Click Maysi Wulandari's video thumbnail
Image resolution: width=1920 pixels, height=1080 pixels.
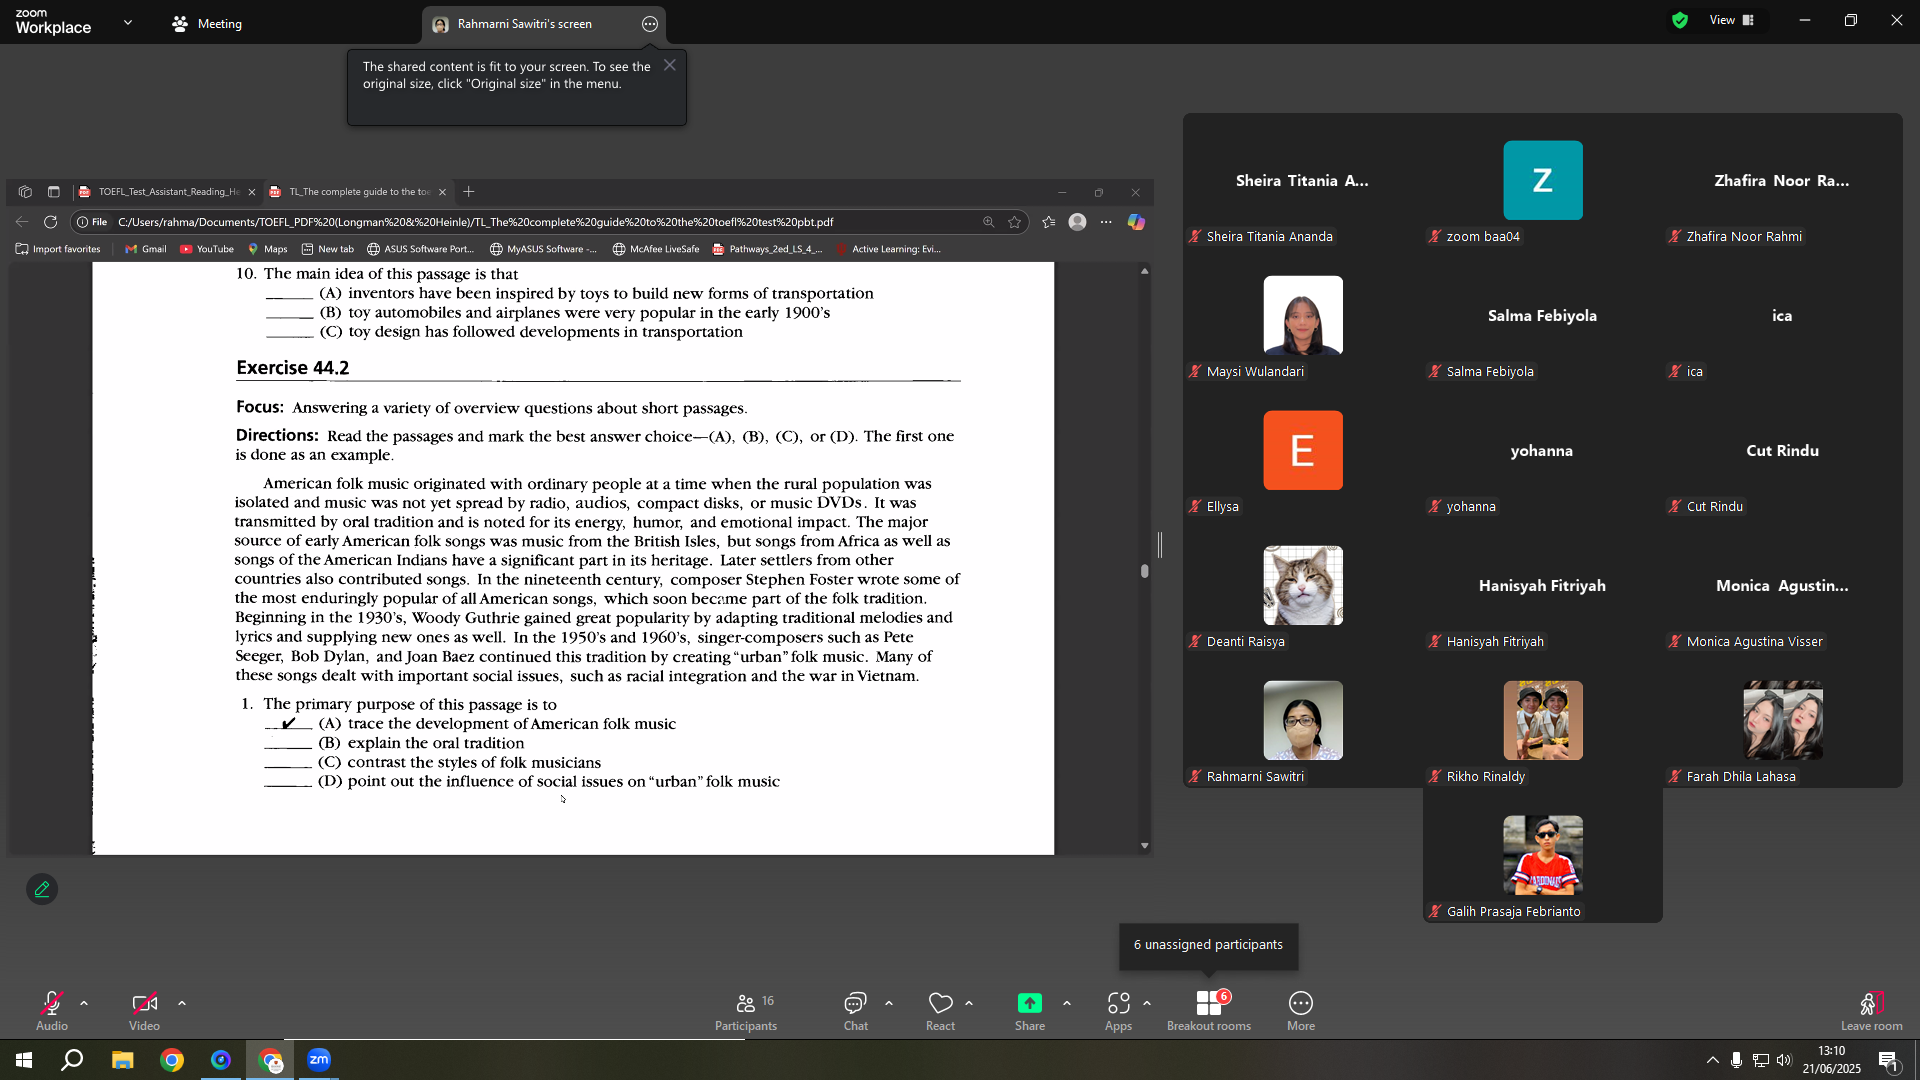(x=1303, y=315)
